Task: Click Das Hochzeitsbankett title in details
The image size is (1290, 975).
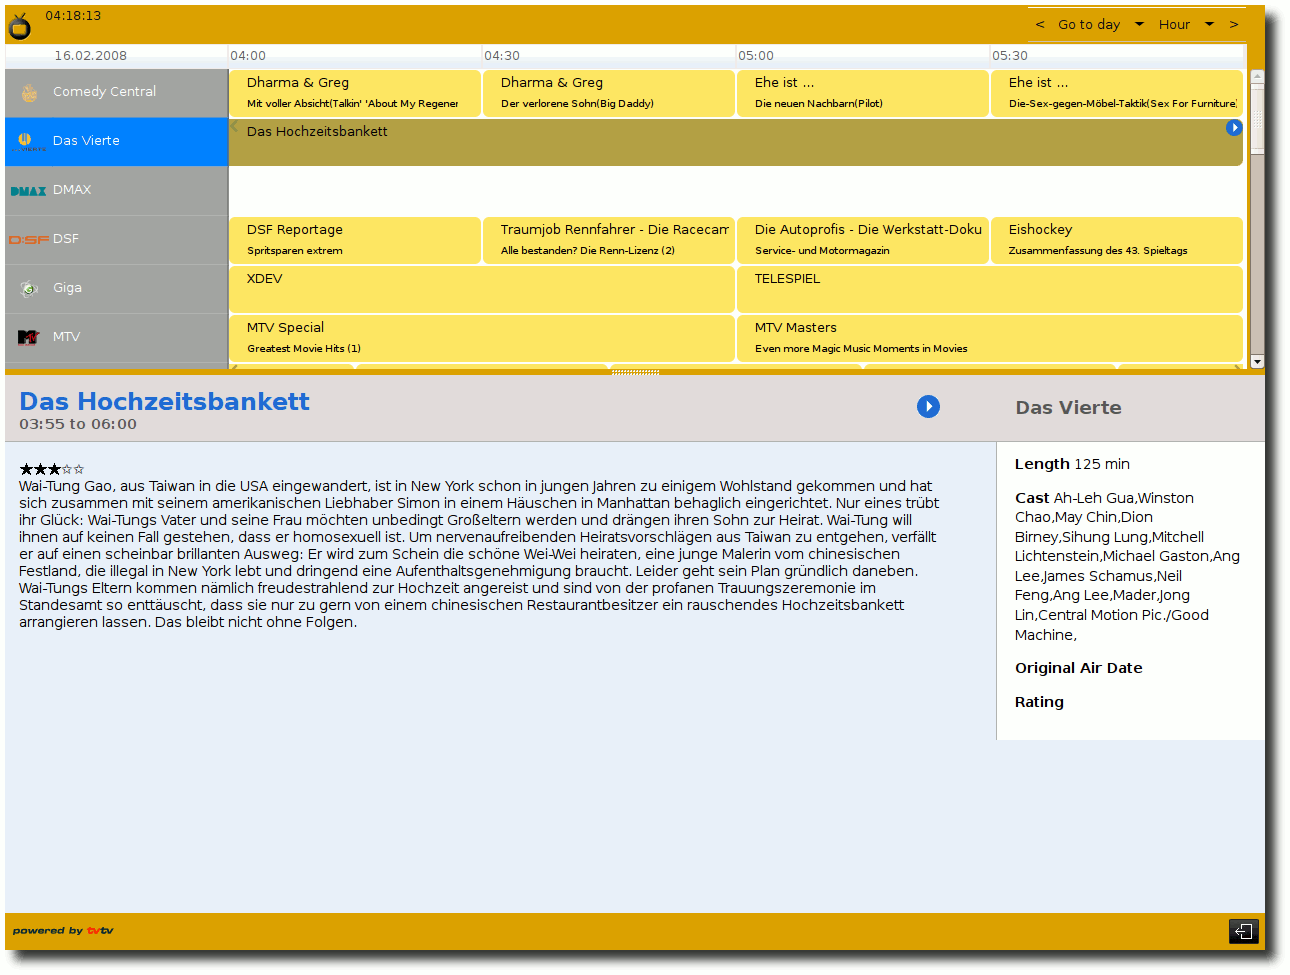Action: pyautogui.click(x=164, y=402)
